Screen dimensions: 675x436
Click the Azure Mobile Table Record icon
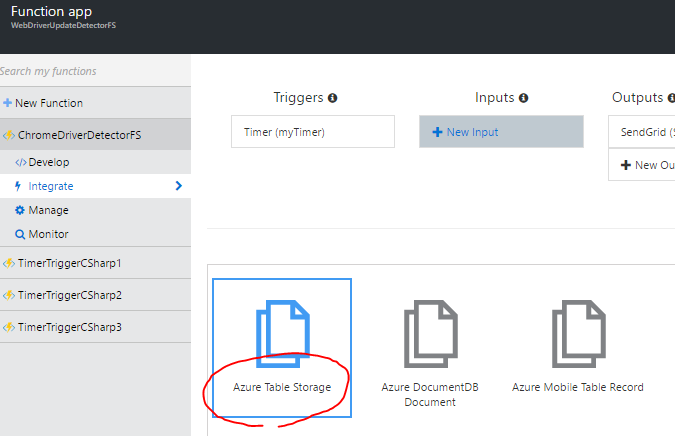[x=579, y=334]
